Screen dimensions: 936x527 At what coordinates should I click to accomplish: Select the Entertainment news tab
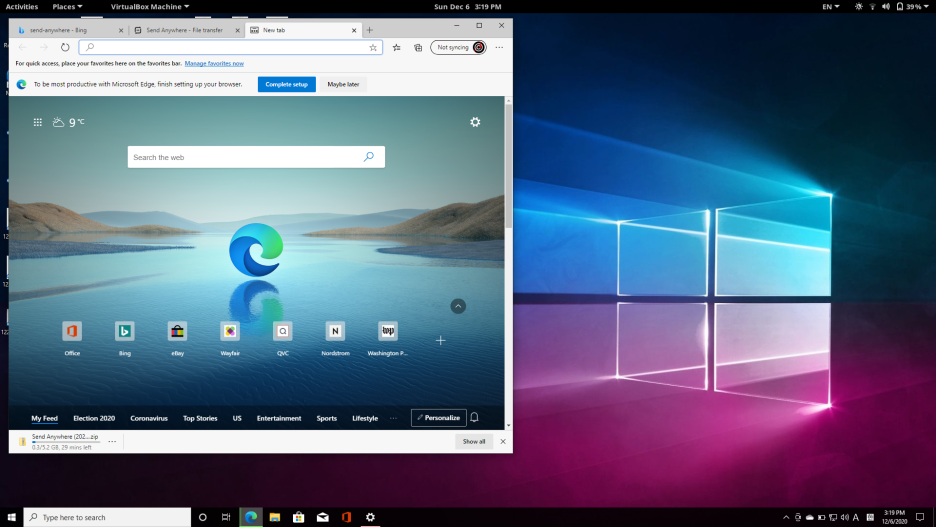(279, 418)
